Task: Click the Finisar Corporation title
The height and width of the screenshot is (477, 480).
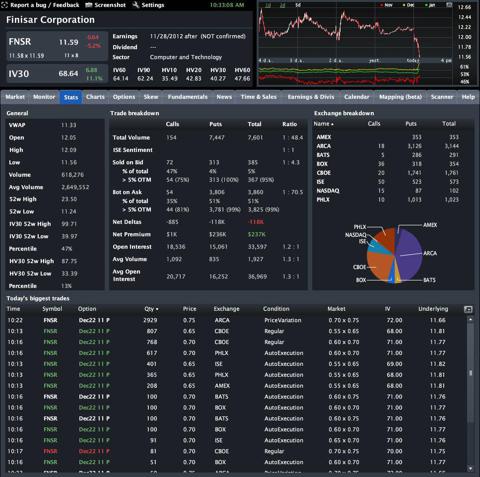Action: 50,20
